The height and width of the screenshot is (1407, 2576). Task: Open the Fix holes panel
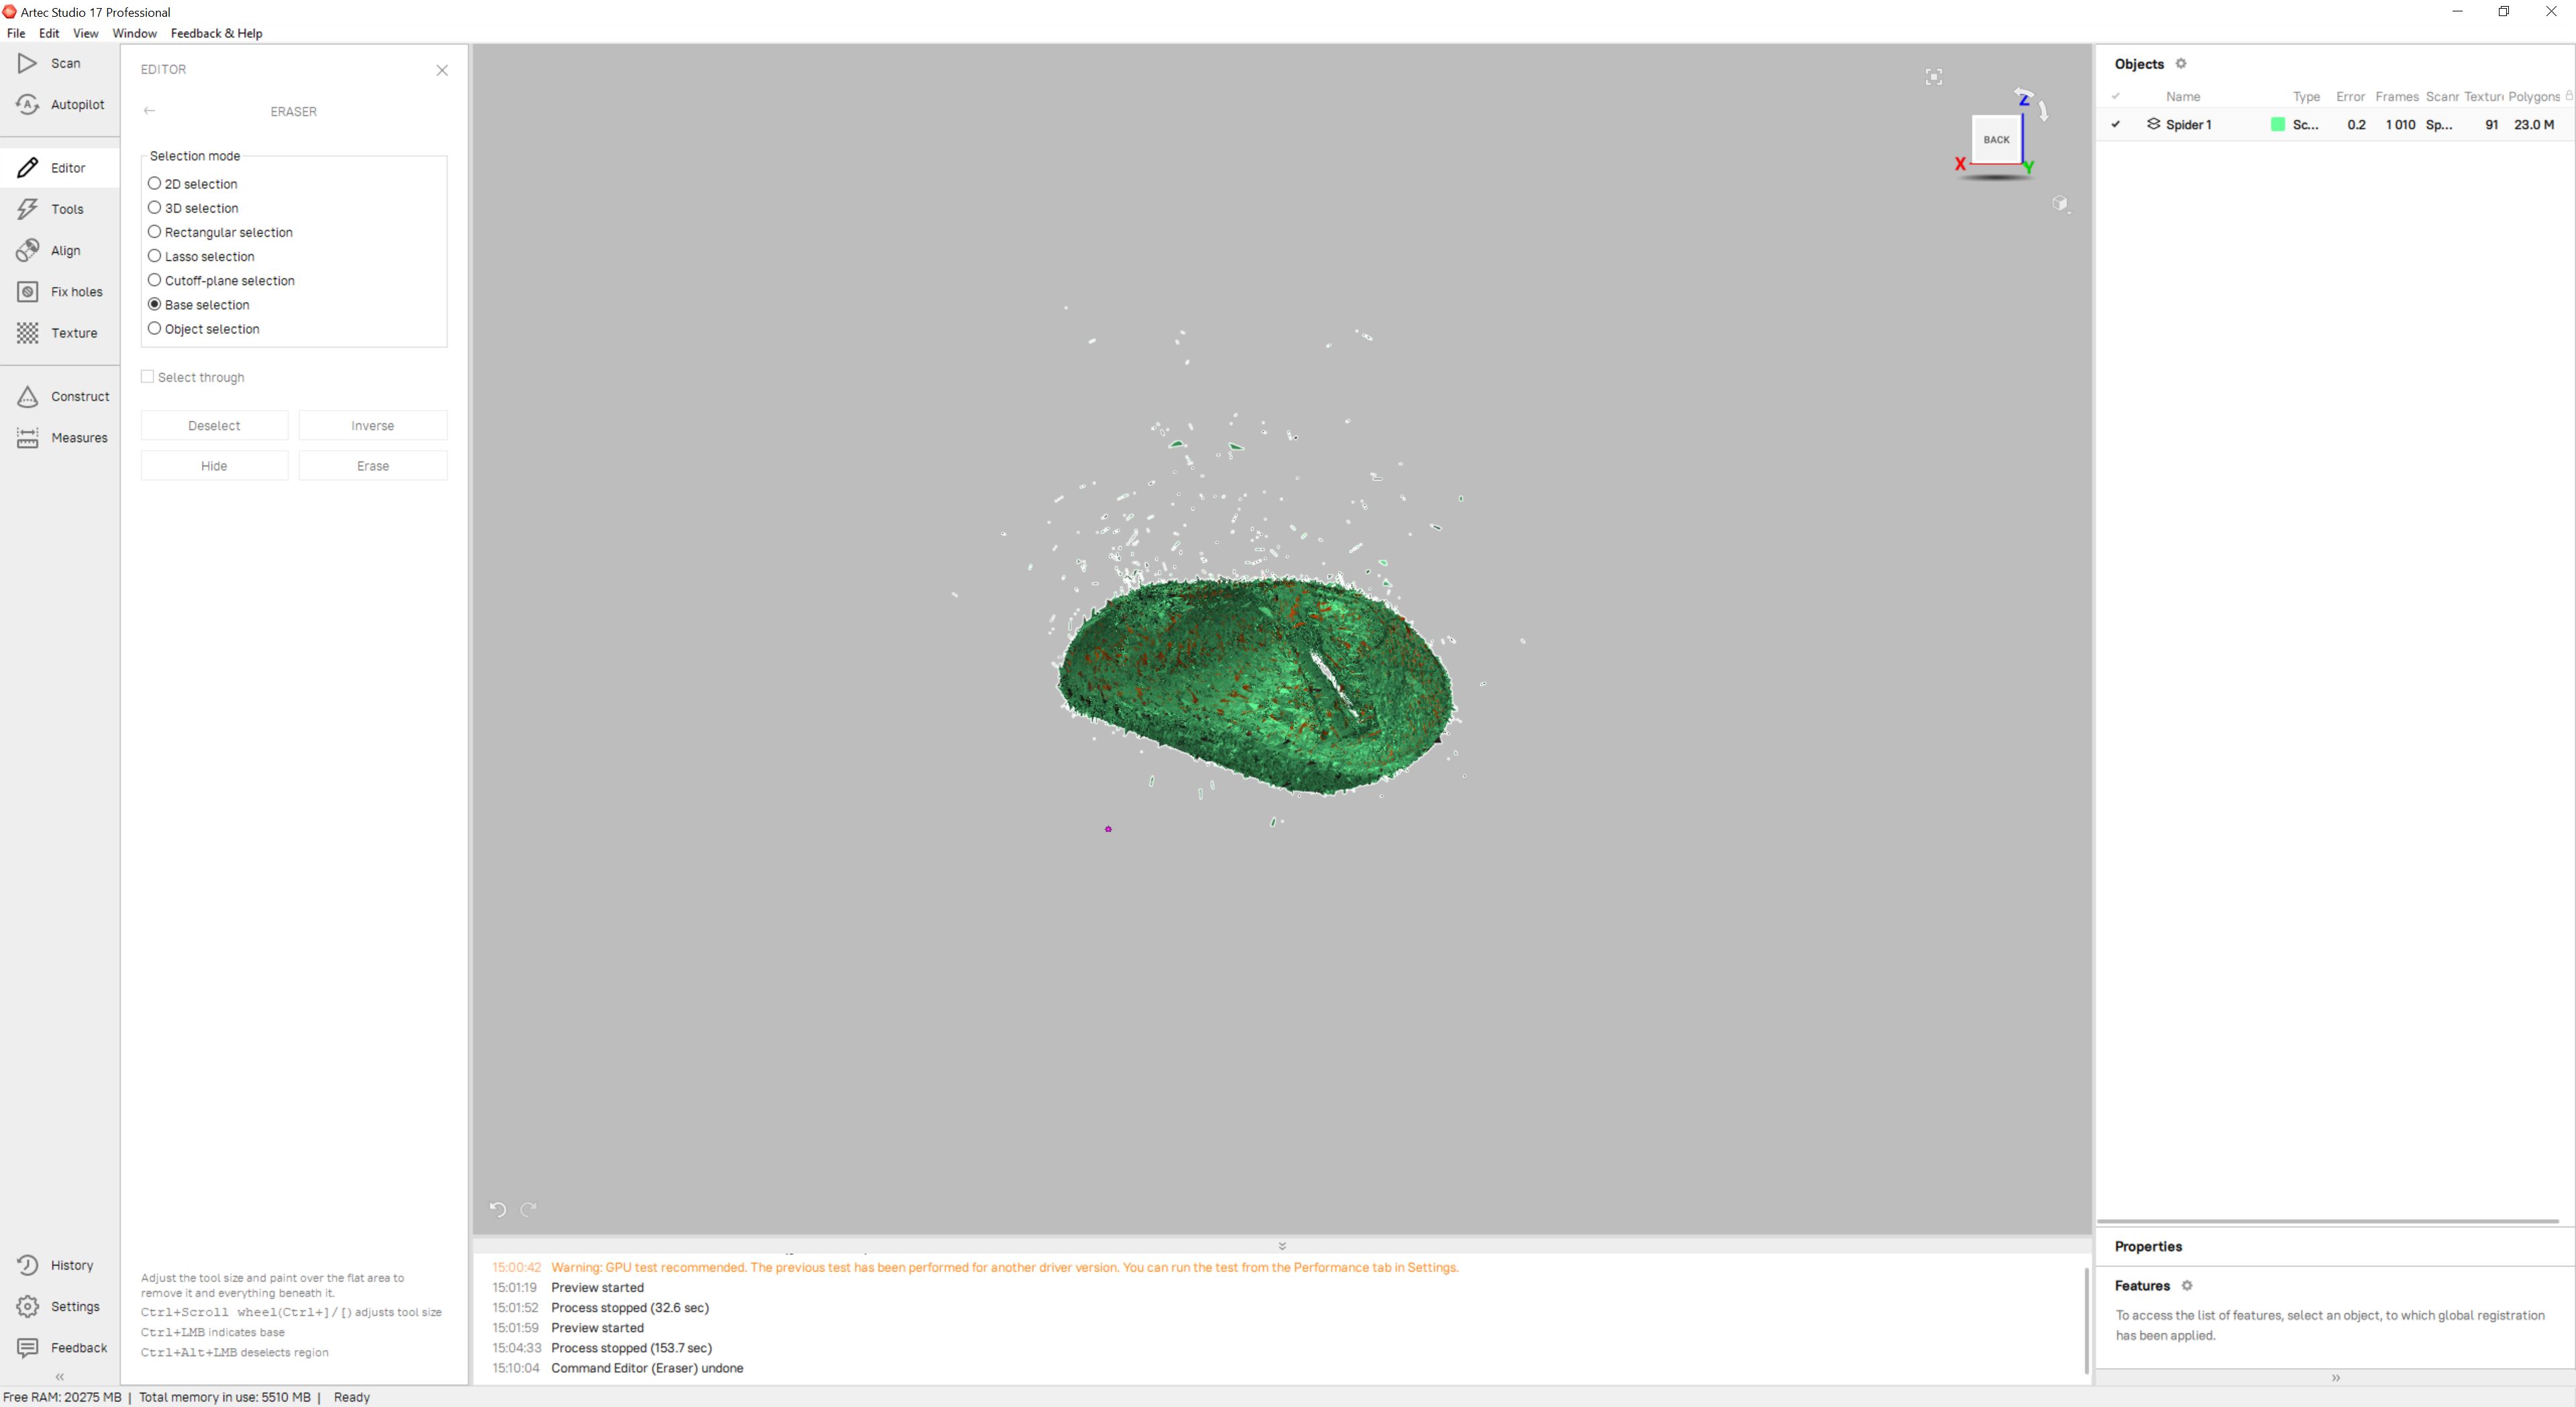point(60,292)
